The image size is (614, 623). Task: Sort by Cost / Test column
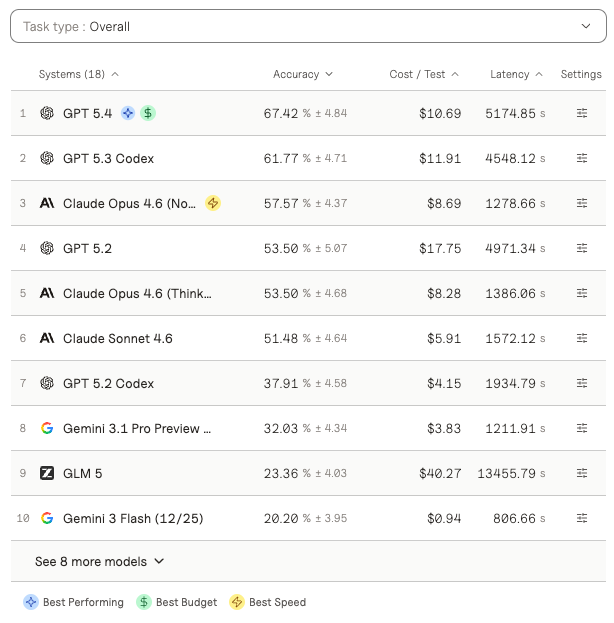(424, 74)
